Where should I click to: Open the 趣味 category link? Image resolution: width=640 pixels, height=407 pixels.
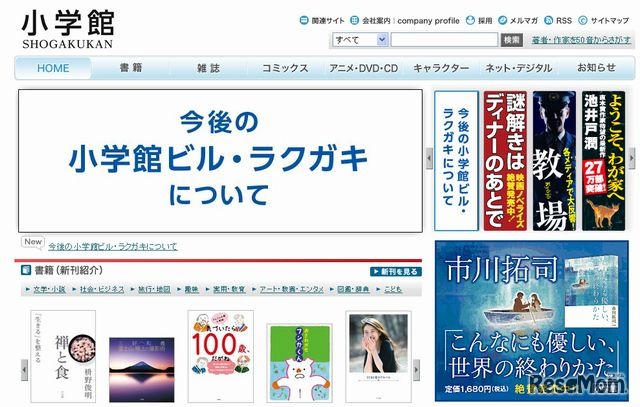[191, 289]
